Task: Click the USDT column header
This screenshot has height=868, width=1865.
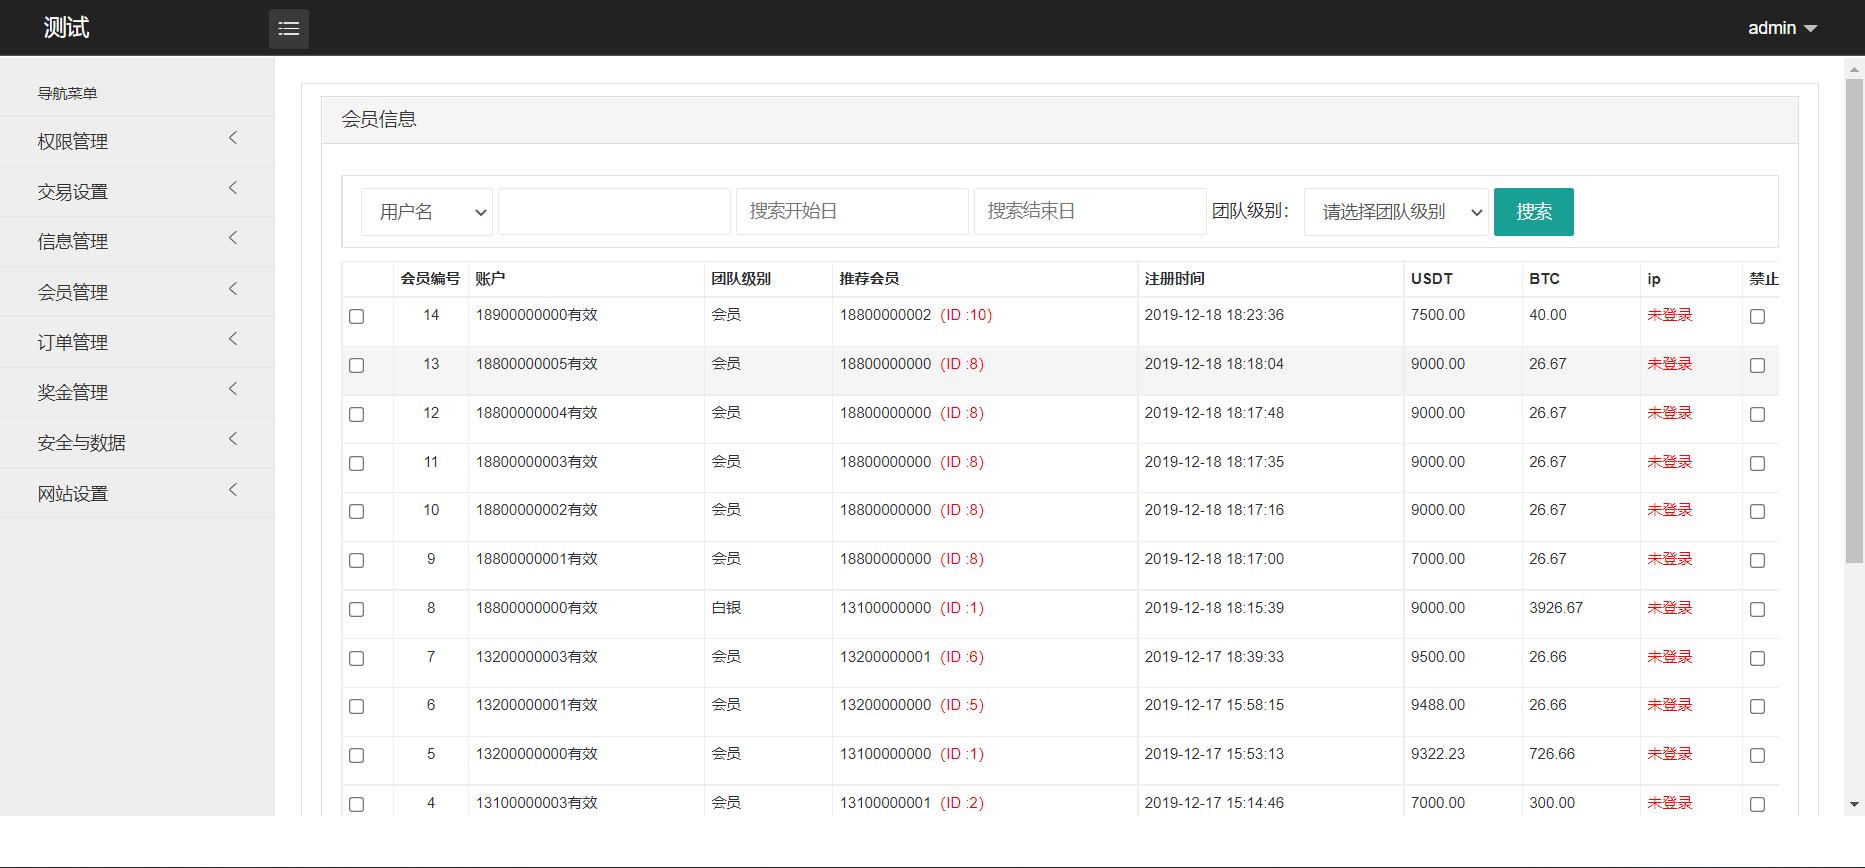Action: (1432, 279)
